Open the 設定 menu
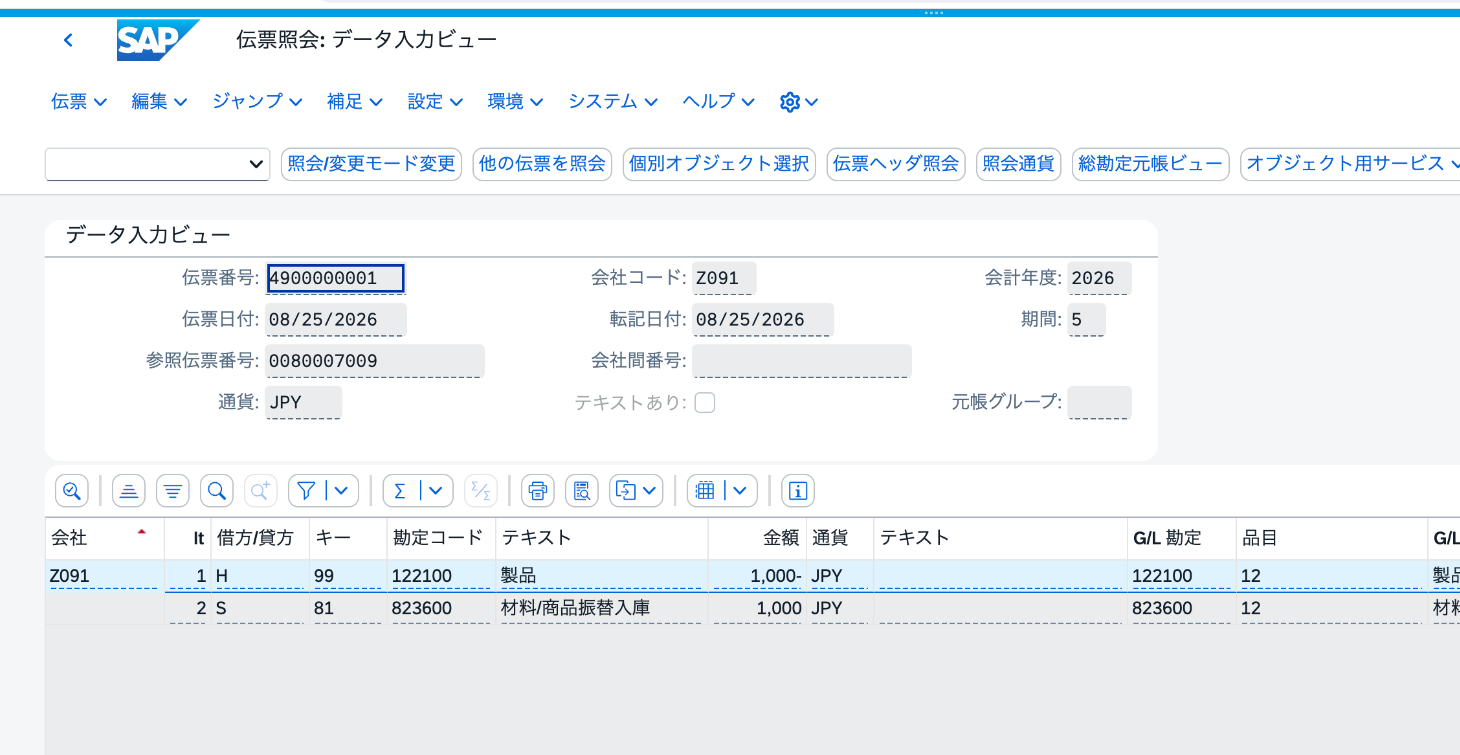The width and height of the screenshot is (1460, 755). tap(435, 101)
